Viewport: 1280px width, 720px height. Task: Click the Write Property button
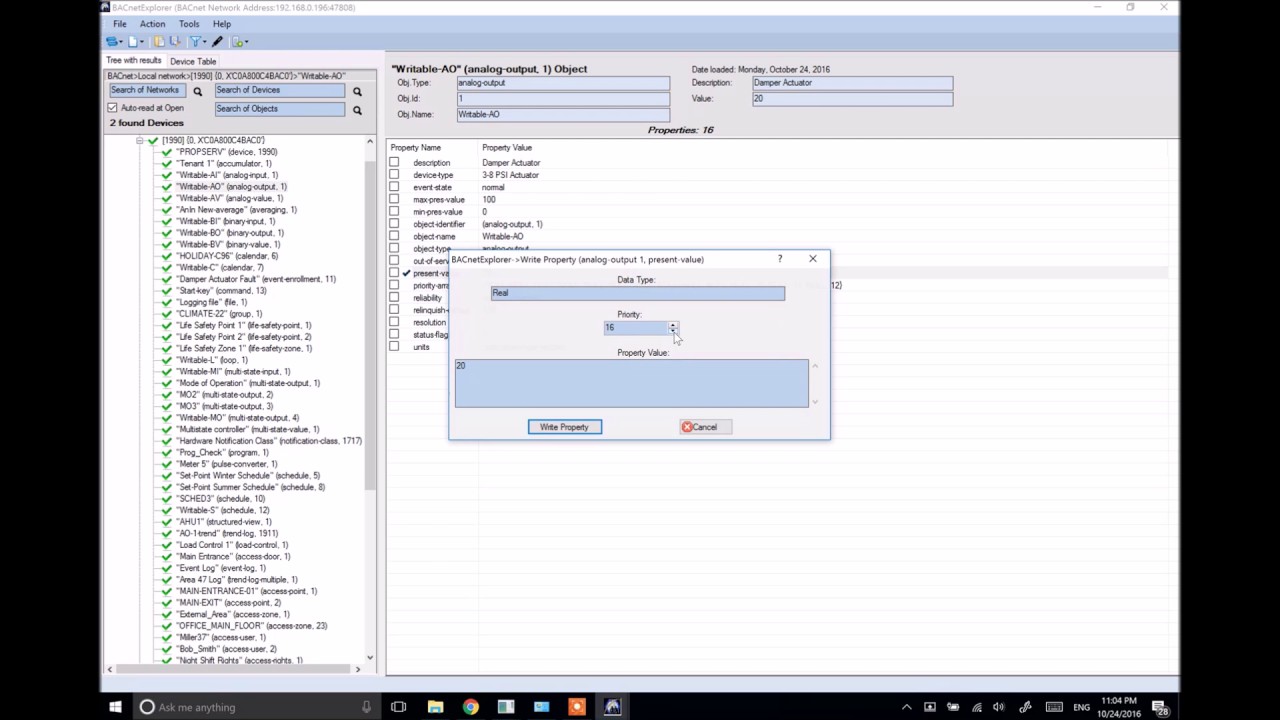click(x=565, y=427)
